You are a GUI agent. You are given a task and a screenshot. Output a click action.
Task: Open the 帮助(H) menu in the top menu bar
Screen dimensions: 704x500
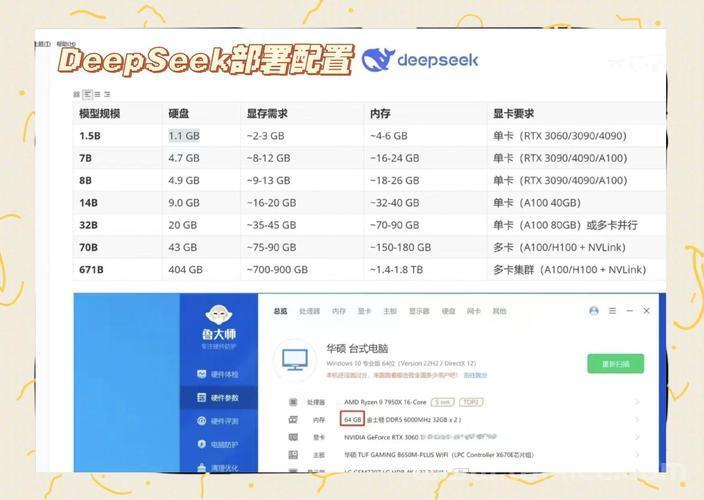pyautogui.click(x=66, y=44)
